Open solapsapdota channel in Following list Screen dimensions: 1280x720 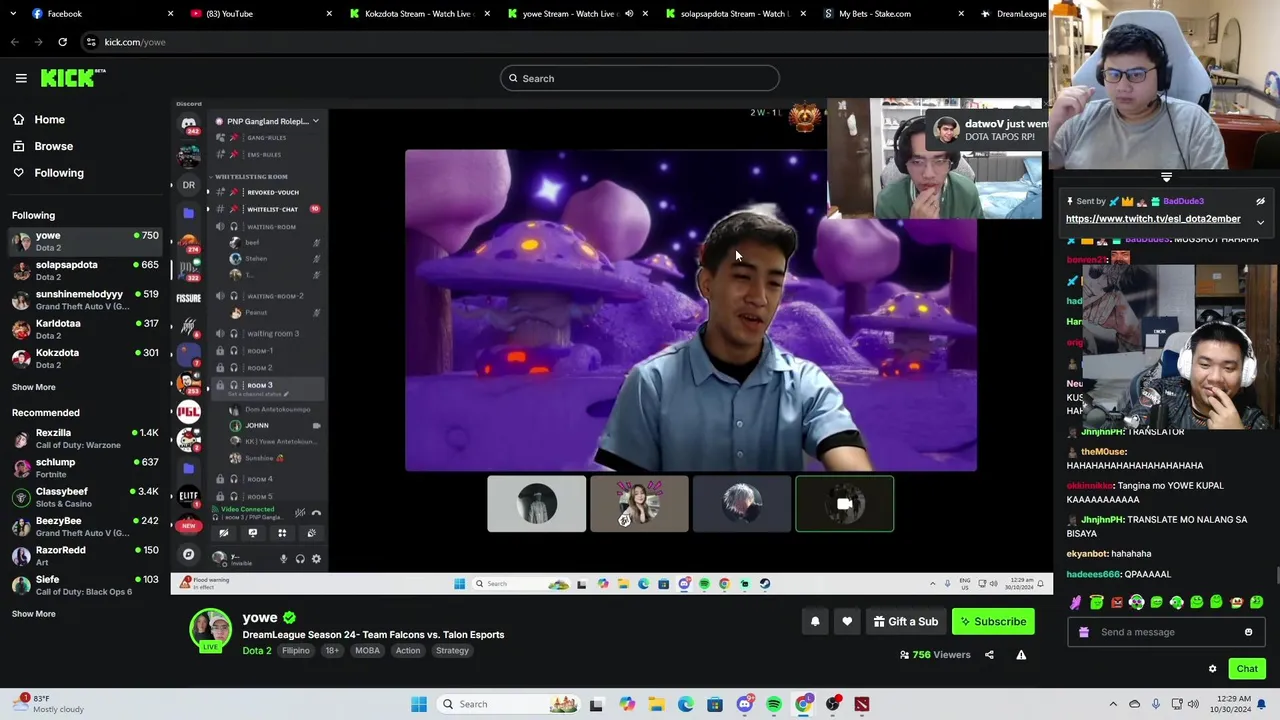[85, 270]
